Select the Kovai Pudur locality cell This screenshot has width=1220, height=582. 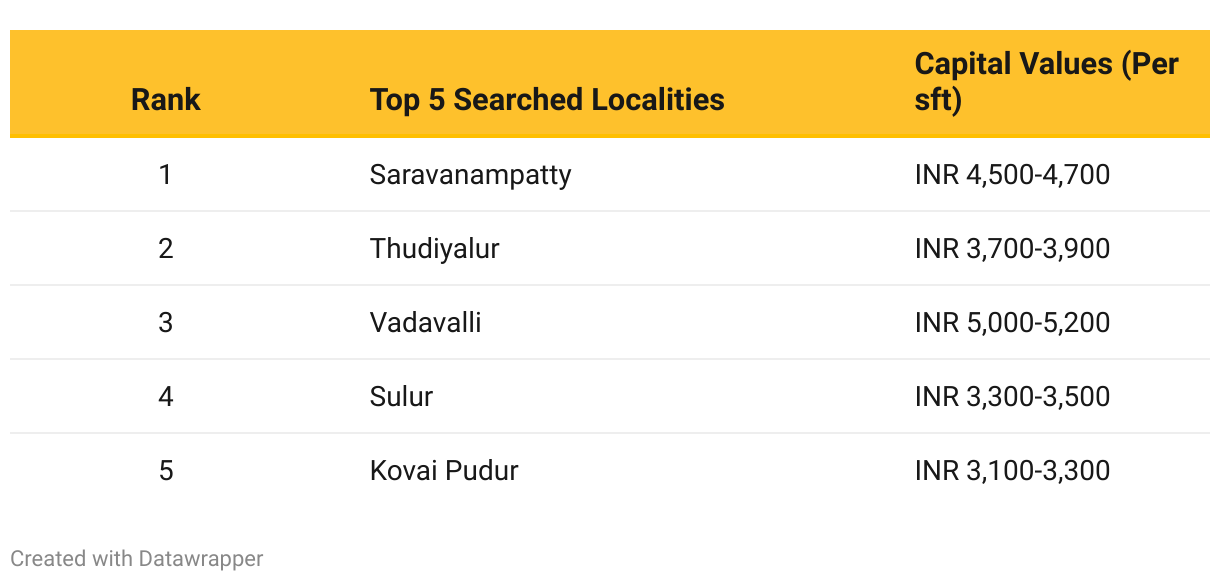[x=444, y=470]
